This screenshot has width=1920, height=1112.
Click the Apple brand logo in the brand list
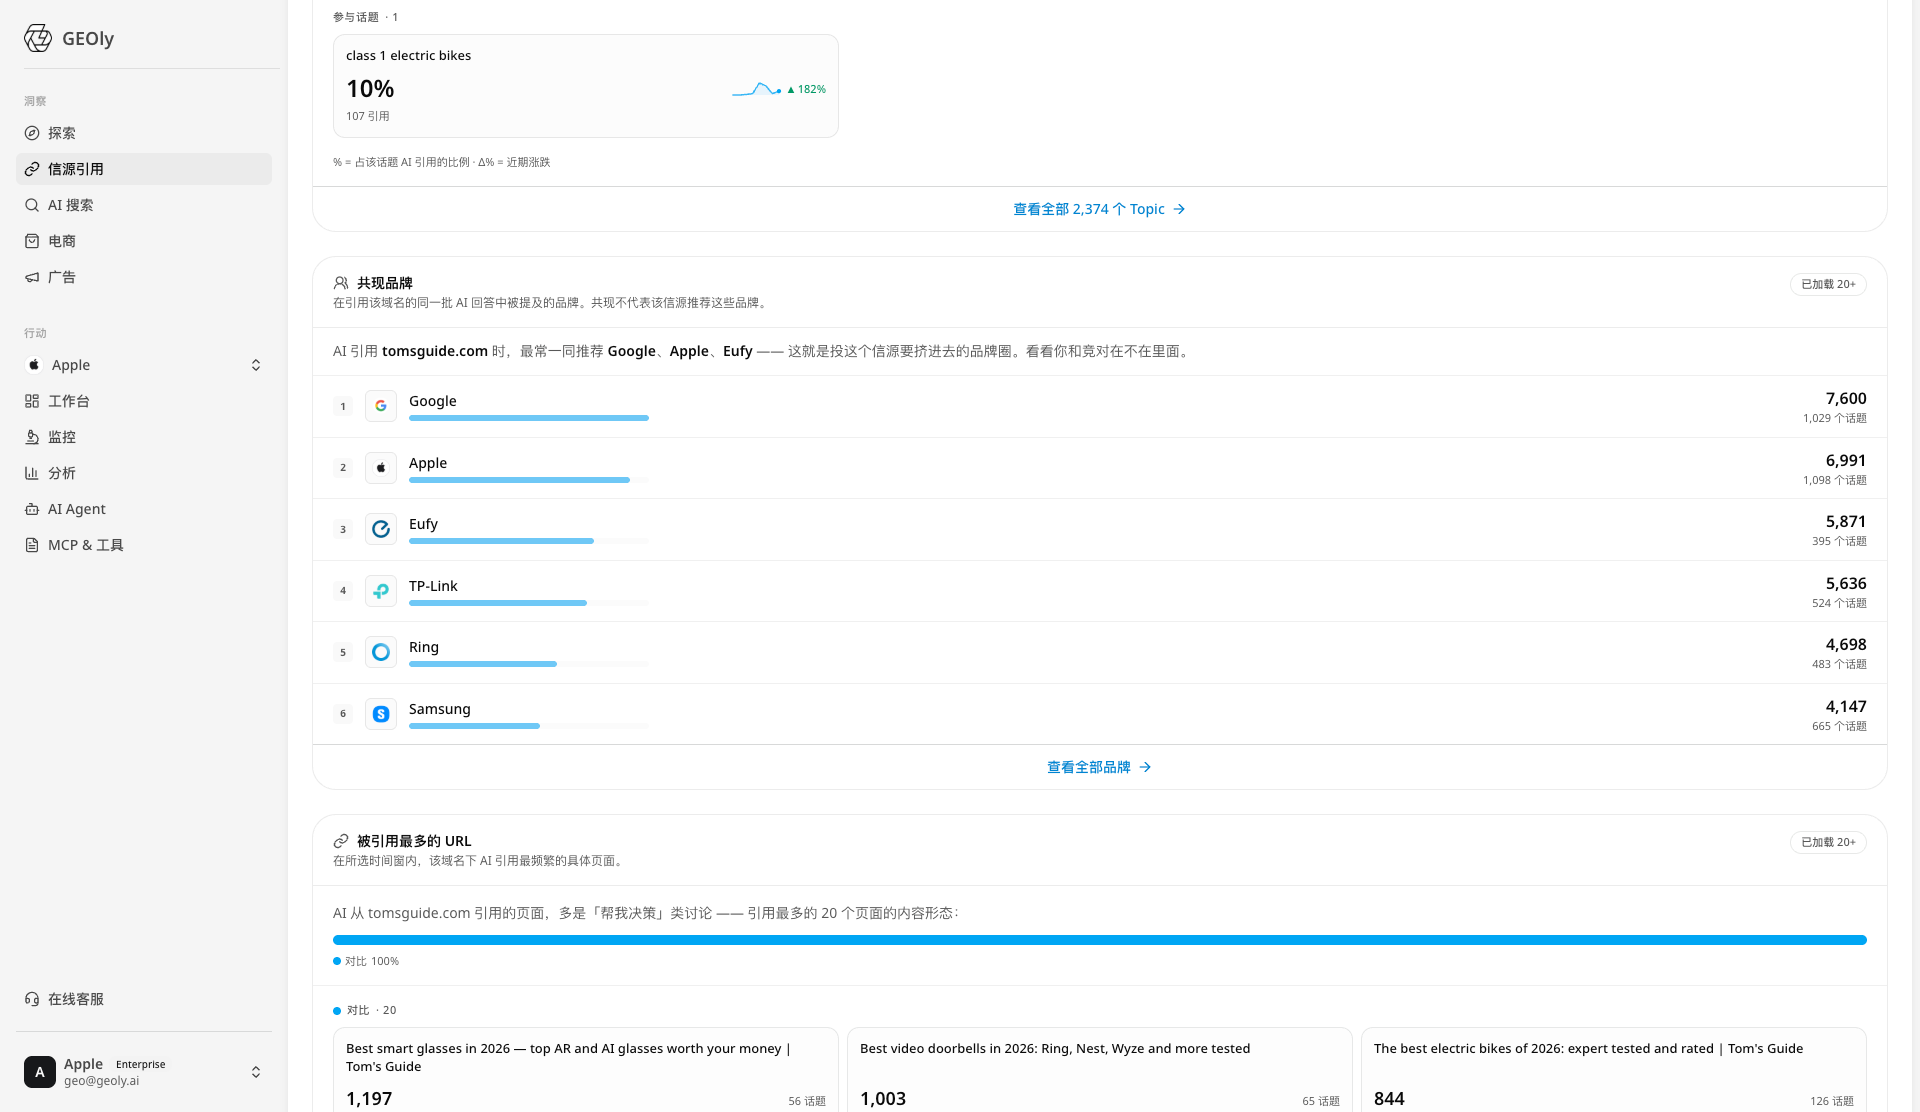[x=381, y=468]
